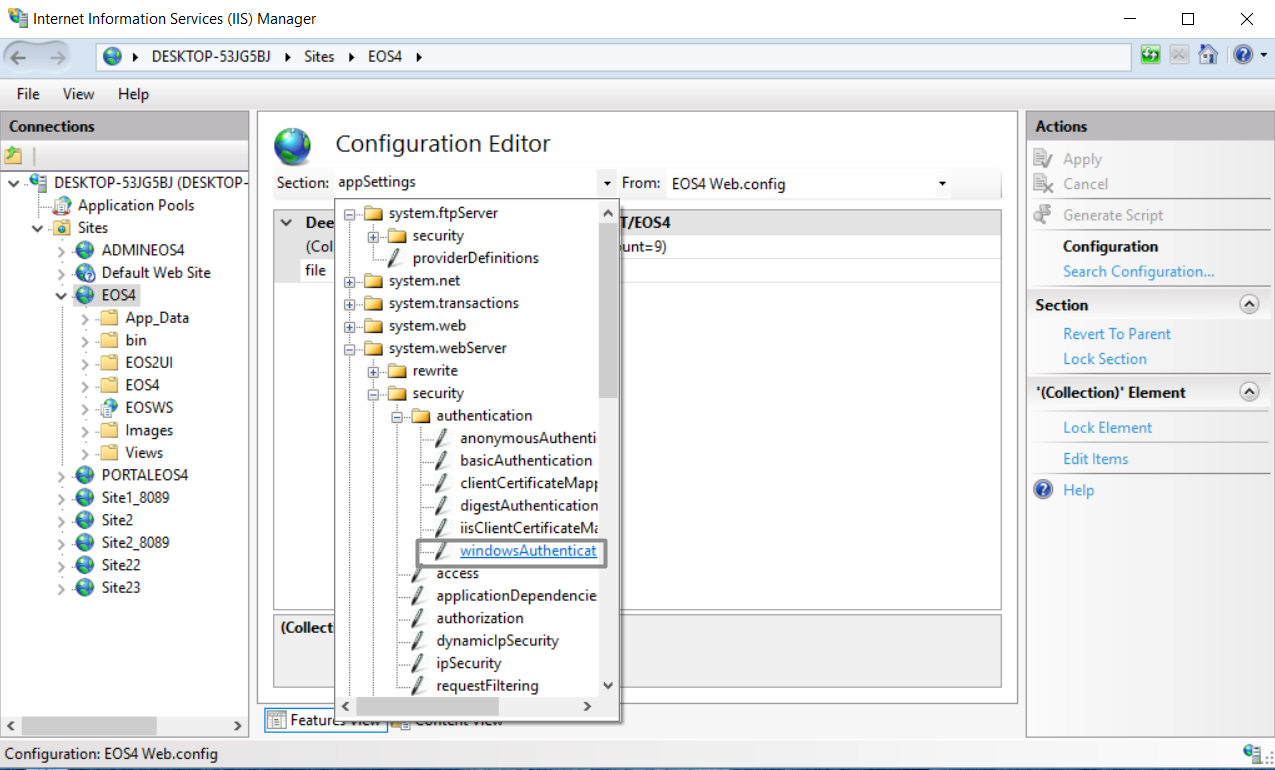Select the Site2 site globe icon

[x=85, y=520]
